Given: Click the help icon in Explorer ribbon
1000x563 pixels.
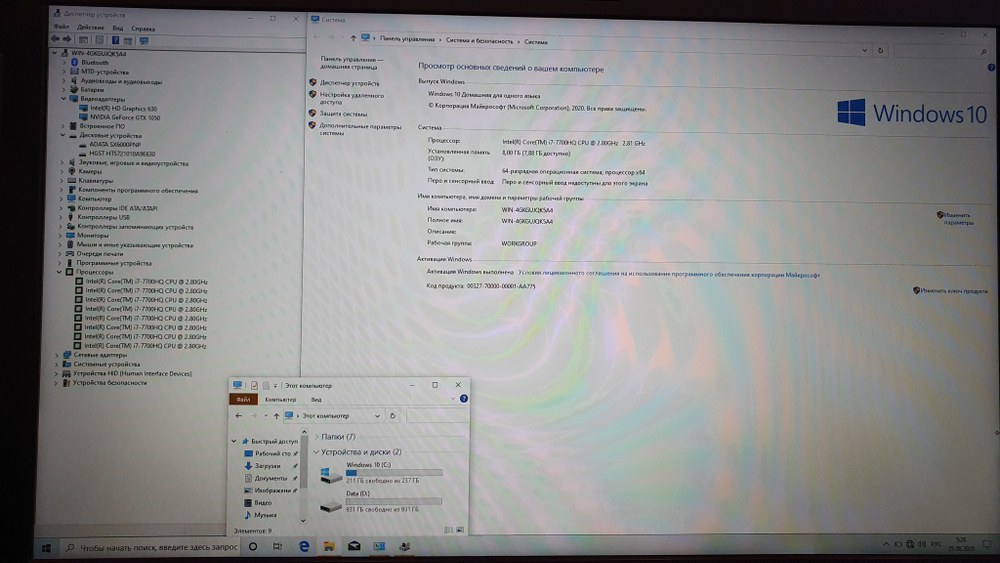Looking at the screenshot, I should 464,398.
